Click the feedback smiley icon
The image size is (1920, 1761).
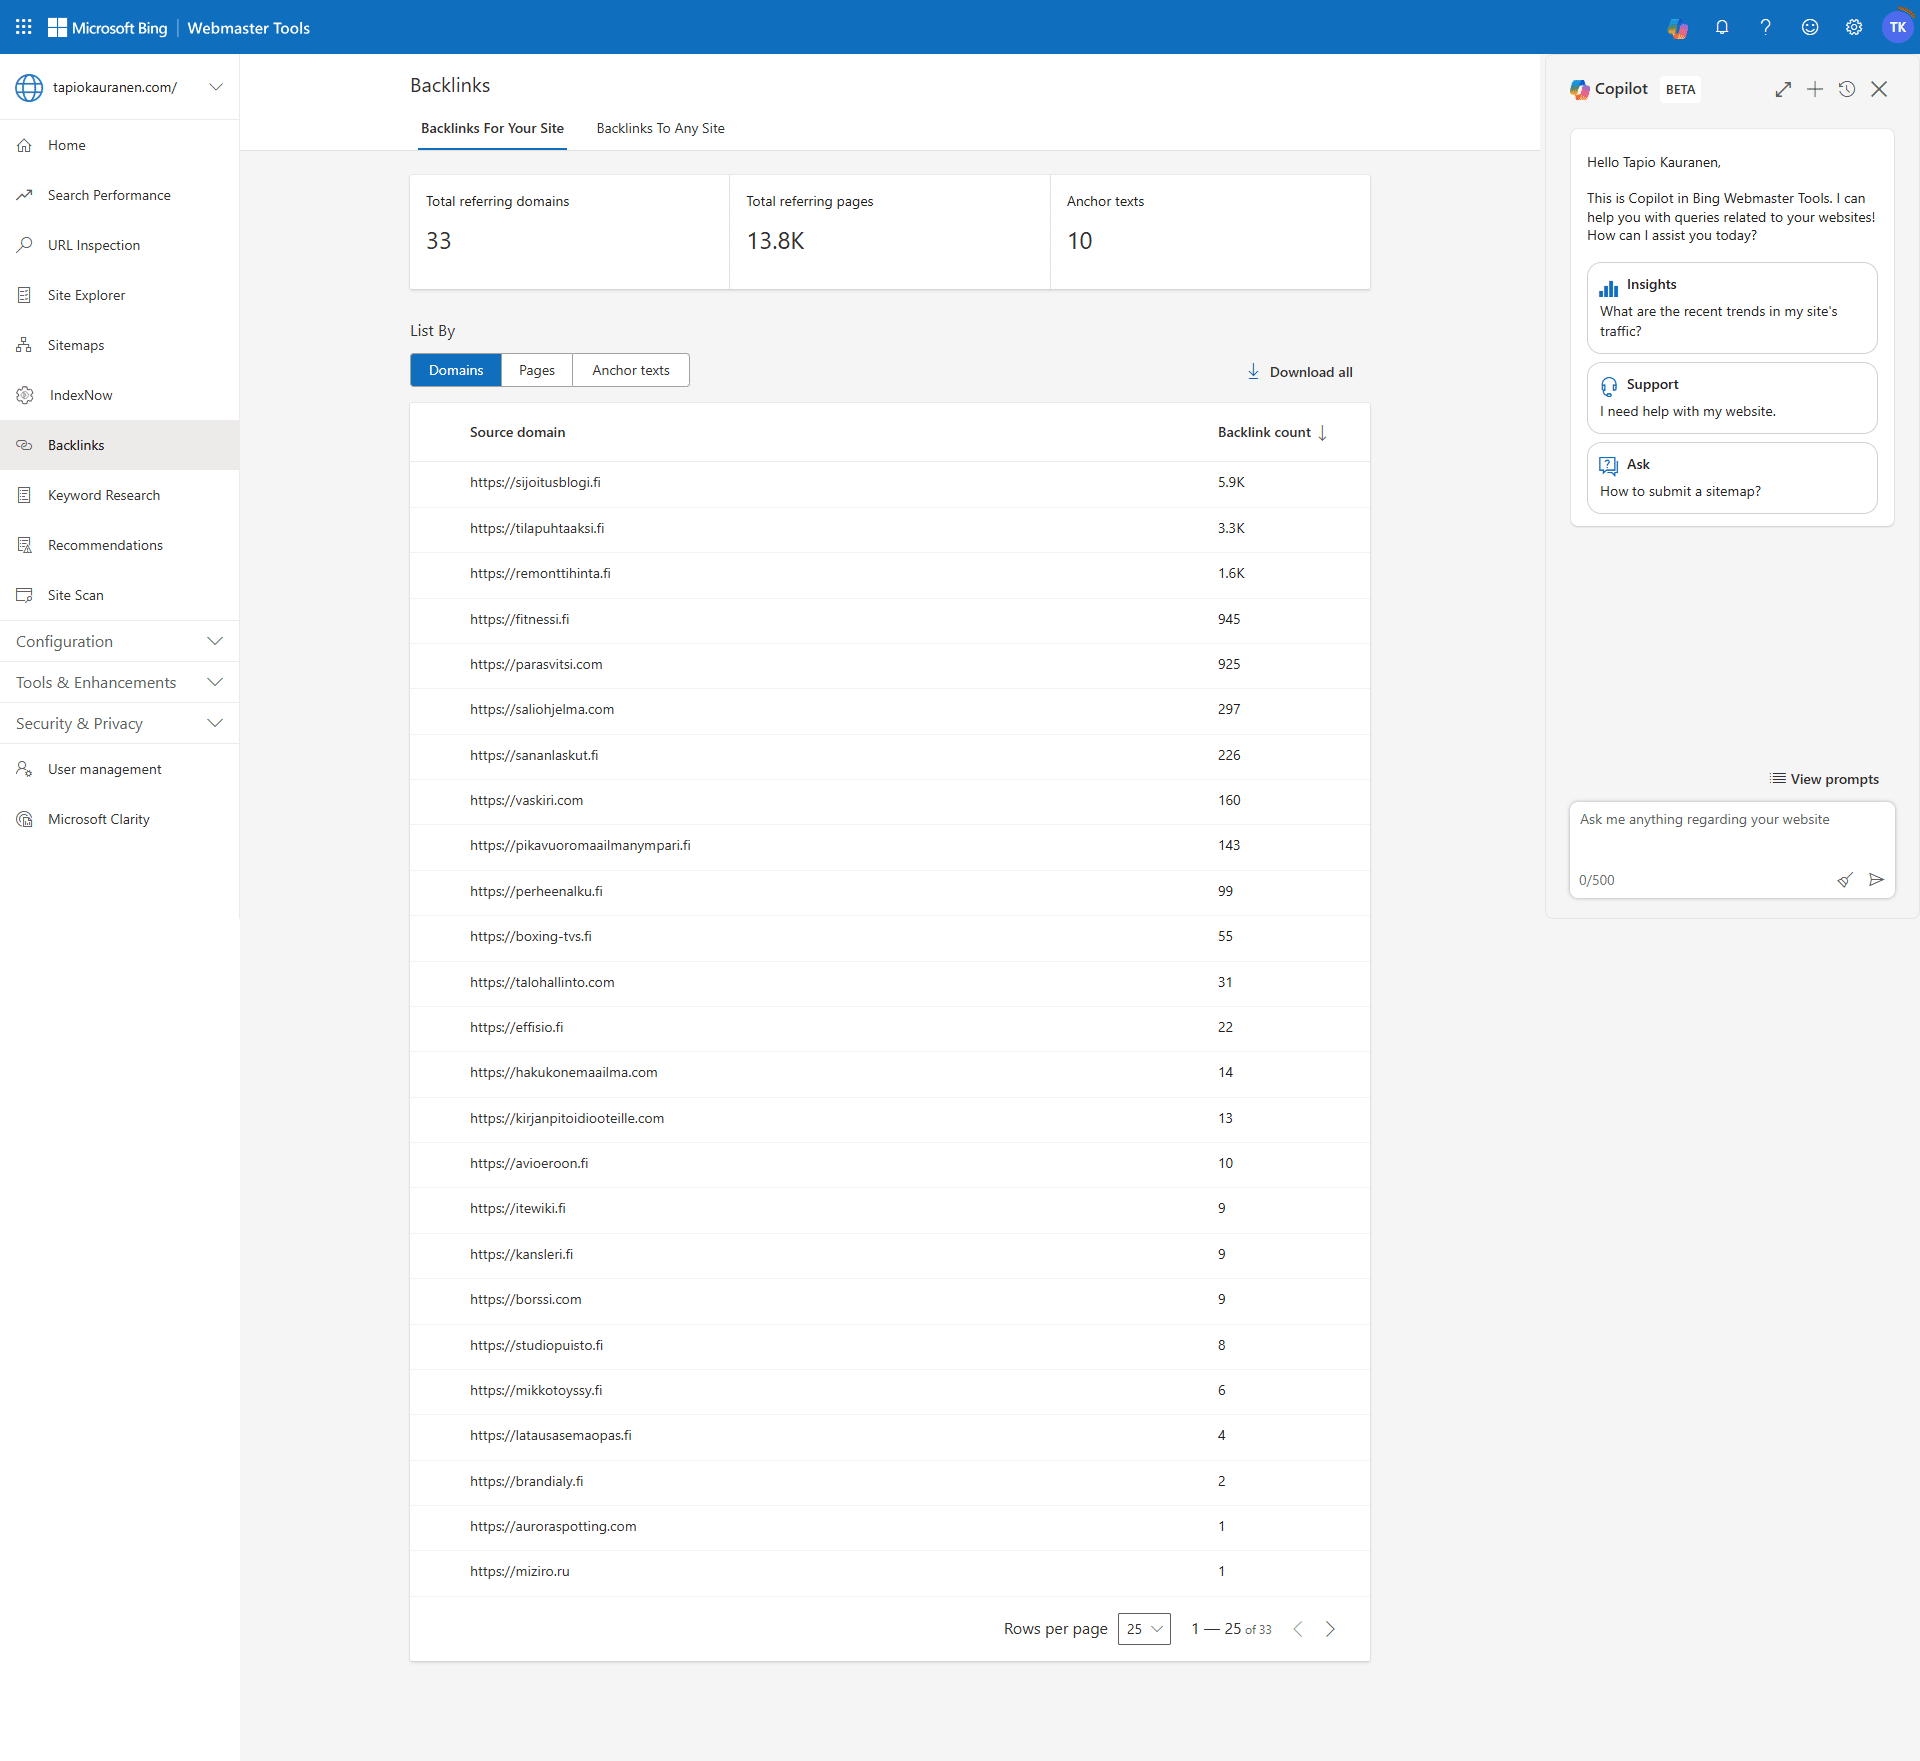[1810, 27]
